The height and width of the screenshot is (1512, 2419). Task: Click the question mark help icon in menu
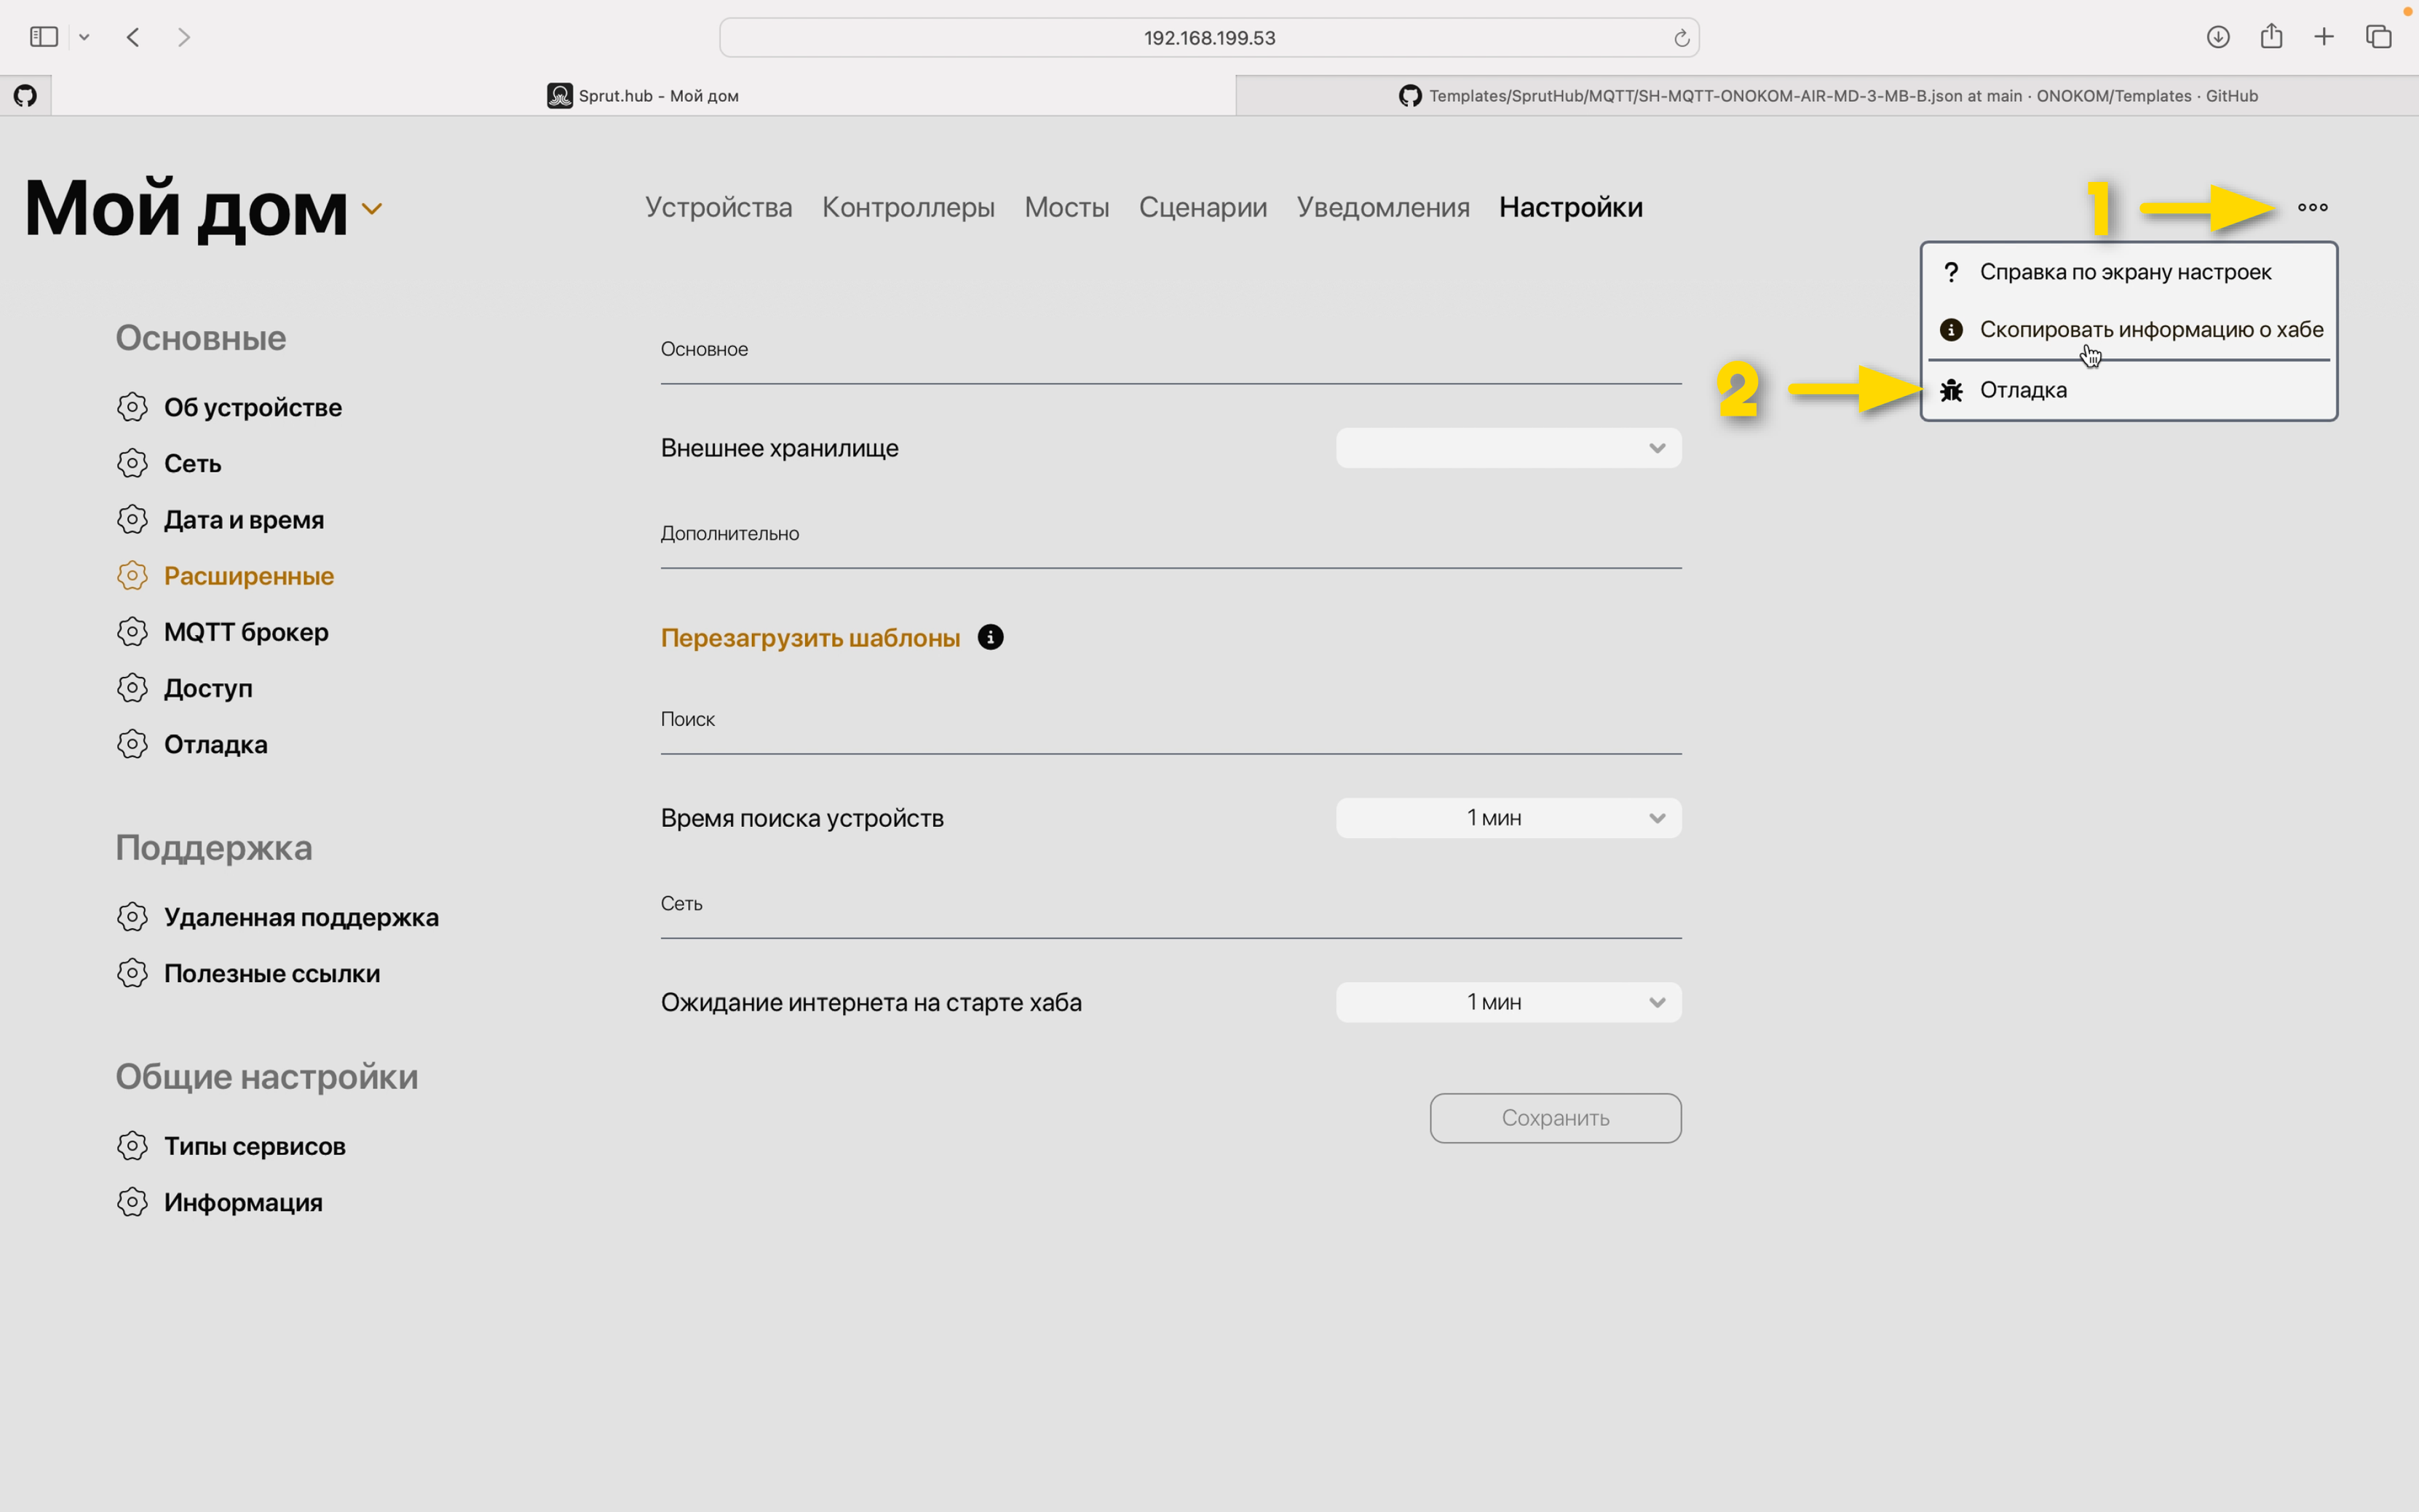[x=1951, y=272]
